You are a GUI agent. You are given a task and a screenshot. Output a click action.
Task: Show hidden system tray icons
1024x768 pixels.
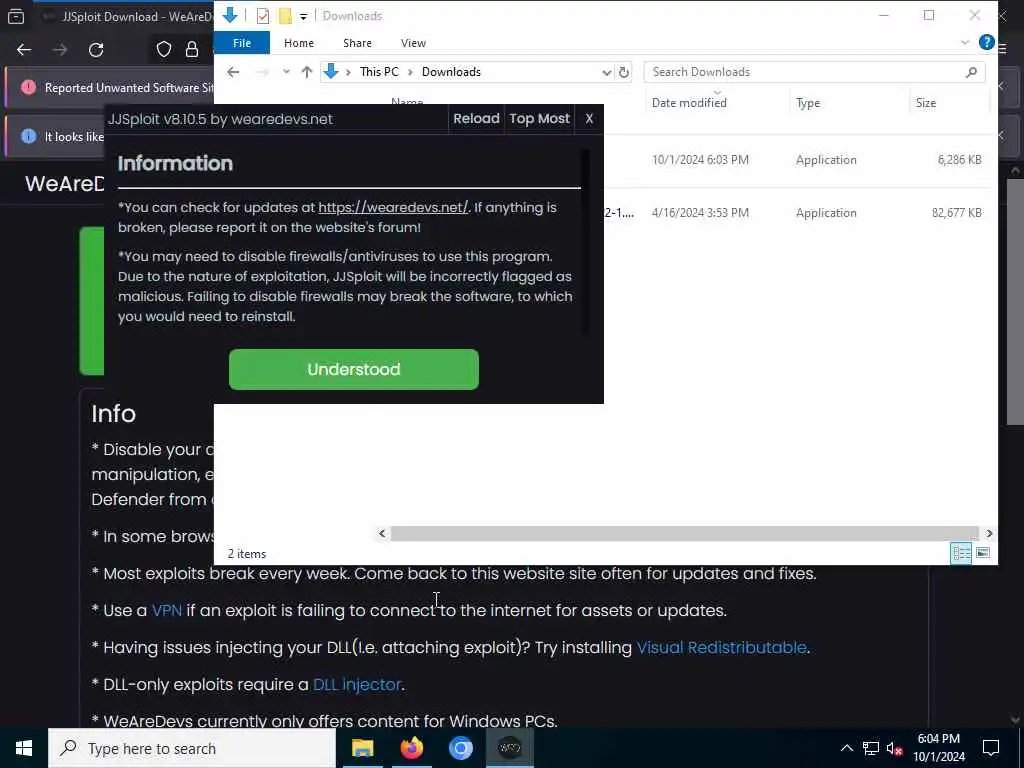pos(846,748)
